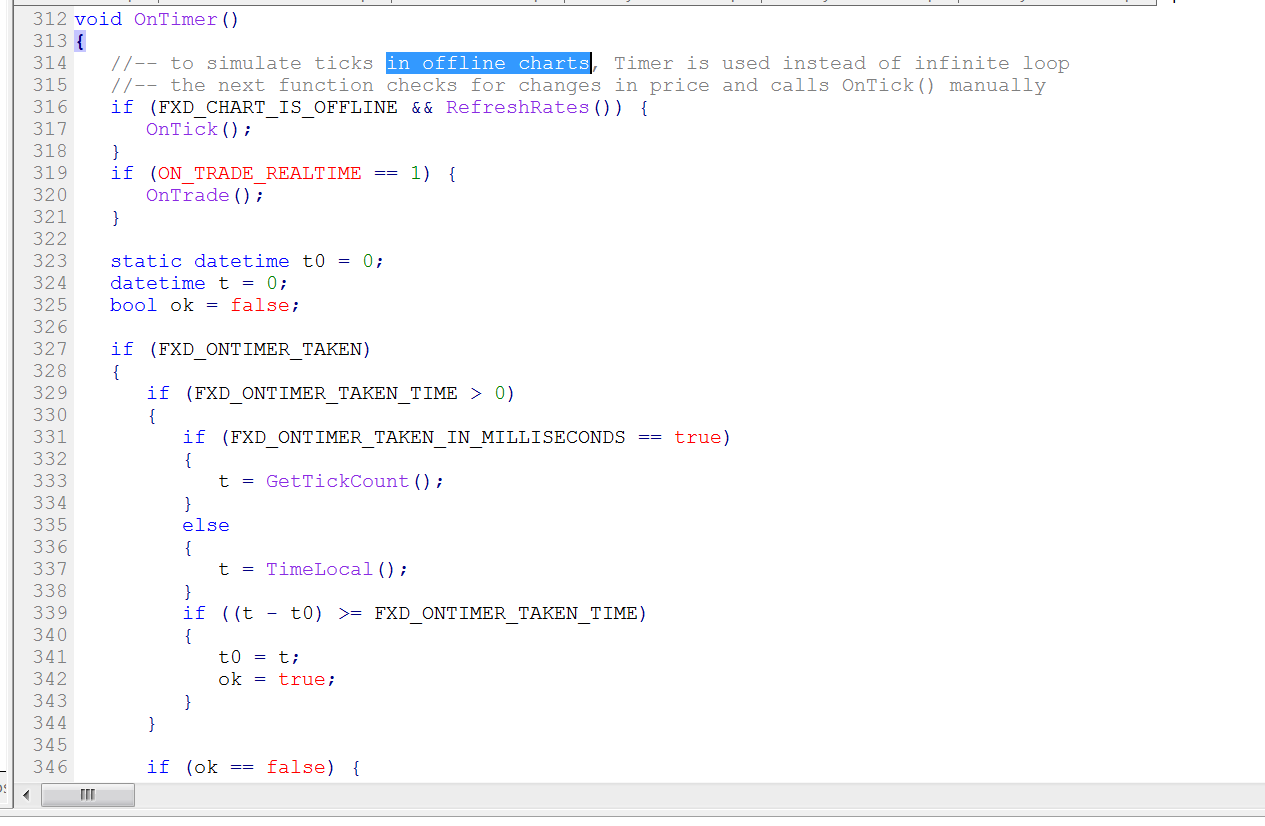Screen dimensions: 1265x826
Task: Click the highlighted opening brace on line 313
Action: tap(80, 41)
